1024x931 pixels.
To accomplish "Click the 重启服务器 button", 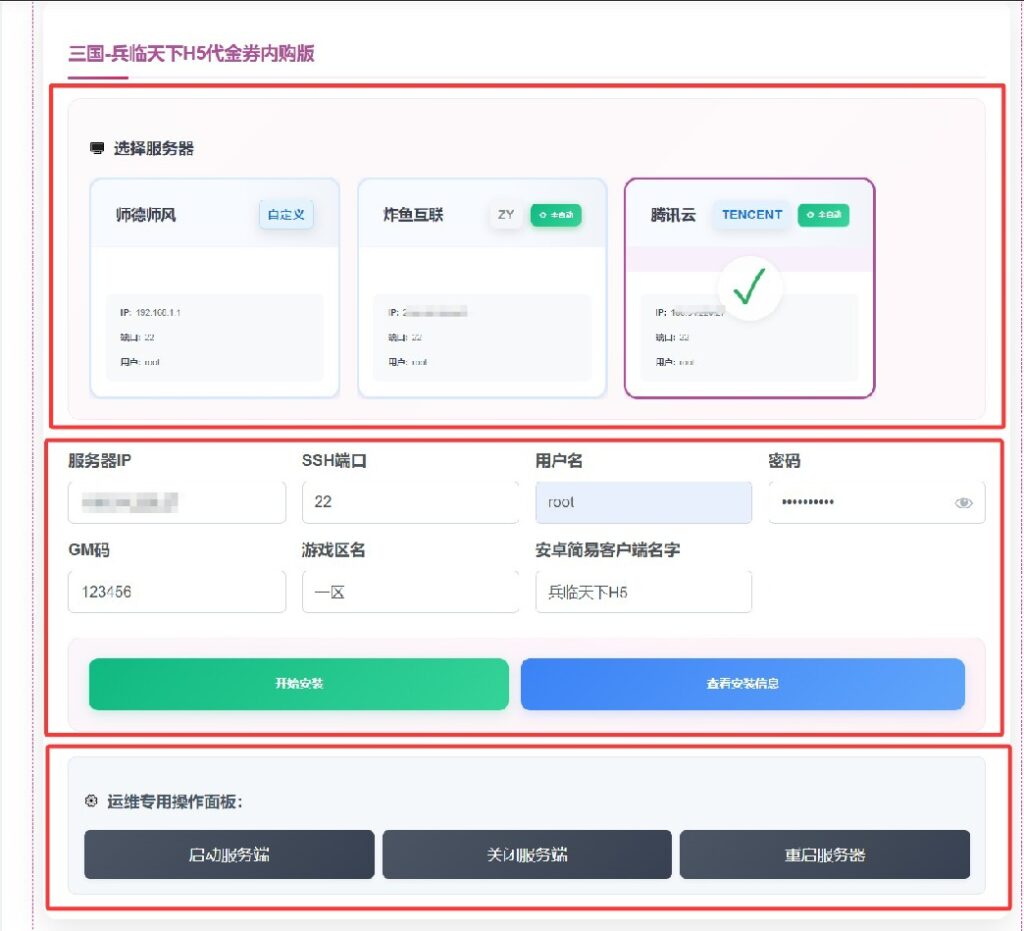I will (x=825, y=855).
